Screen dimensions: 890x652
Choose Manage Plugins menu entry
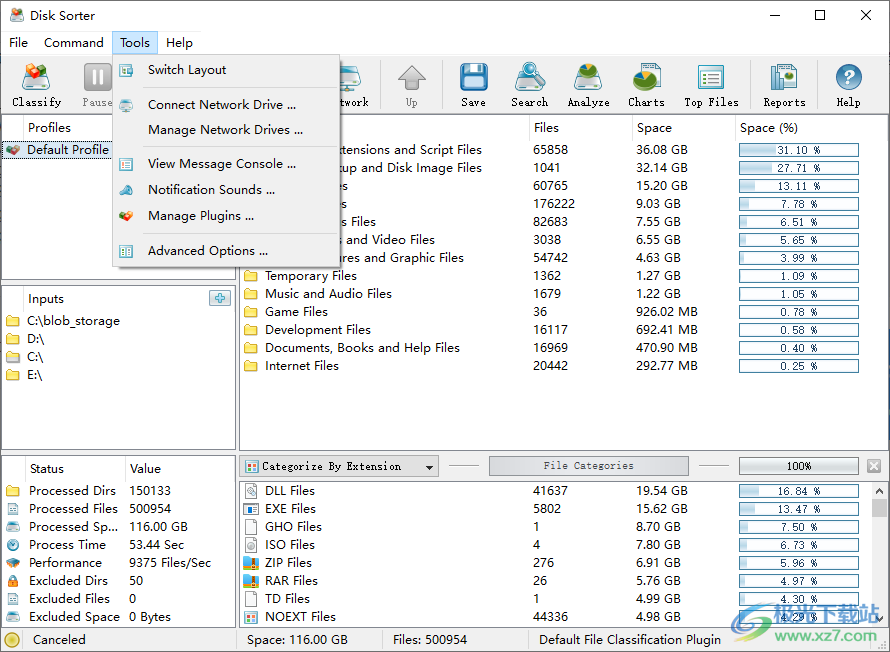(226, 216)
